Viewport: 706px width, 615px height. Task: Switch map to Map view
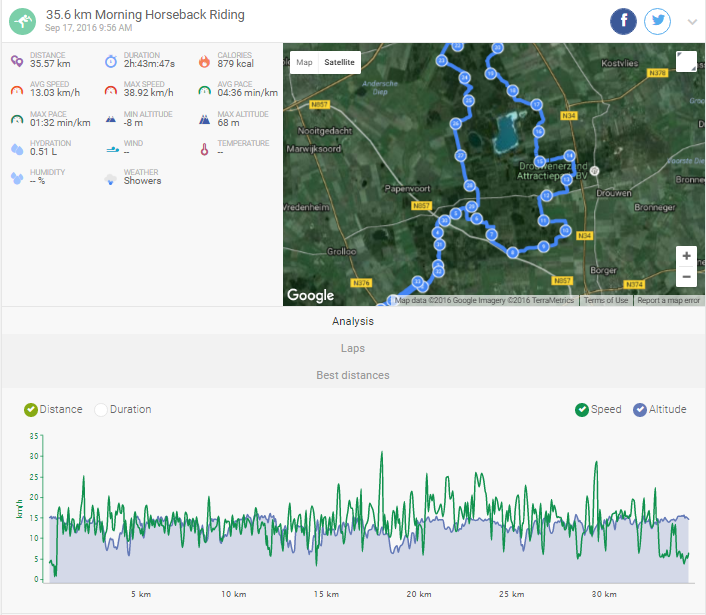(x=304, y=62)
